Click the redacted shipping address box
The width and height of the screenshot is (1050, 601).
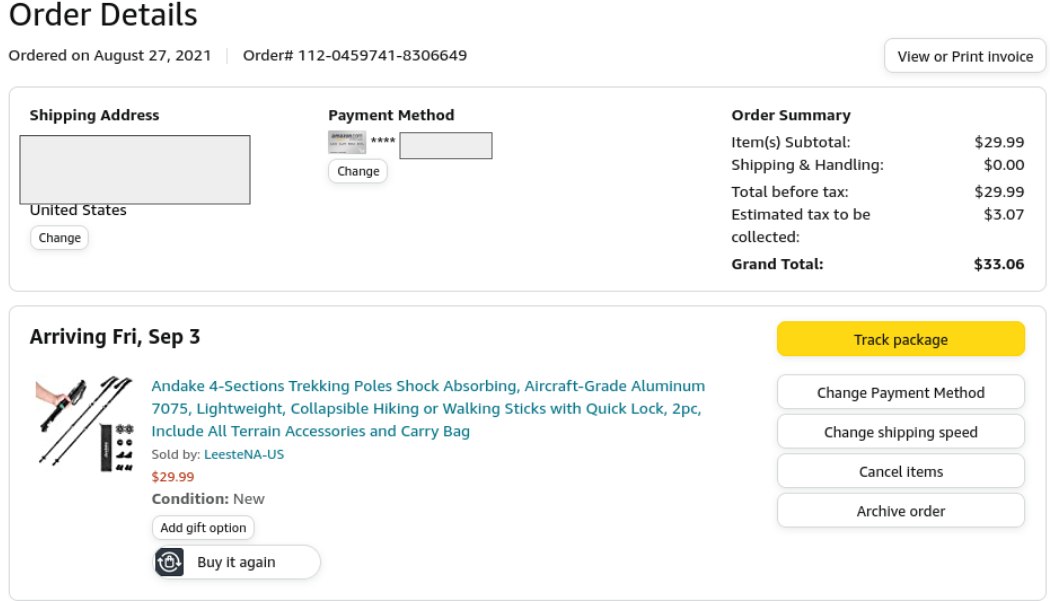[x=135, y=169]
